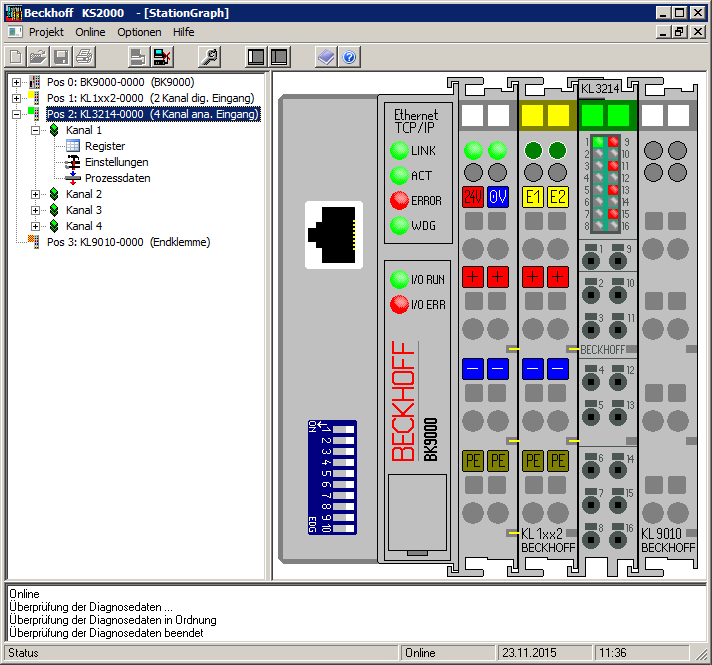Restore the inner StationGraph document window
This screenshot has width=712, height=665.
pyautogui.click(x=679, y=32)
